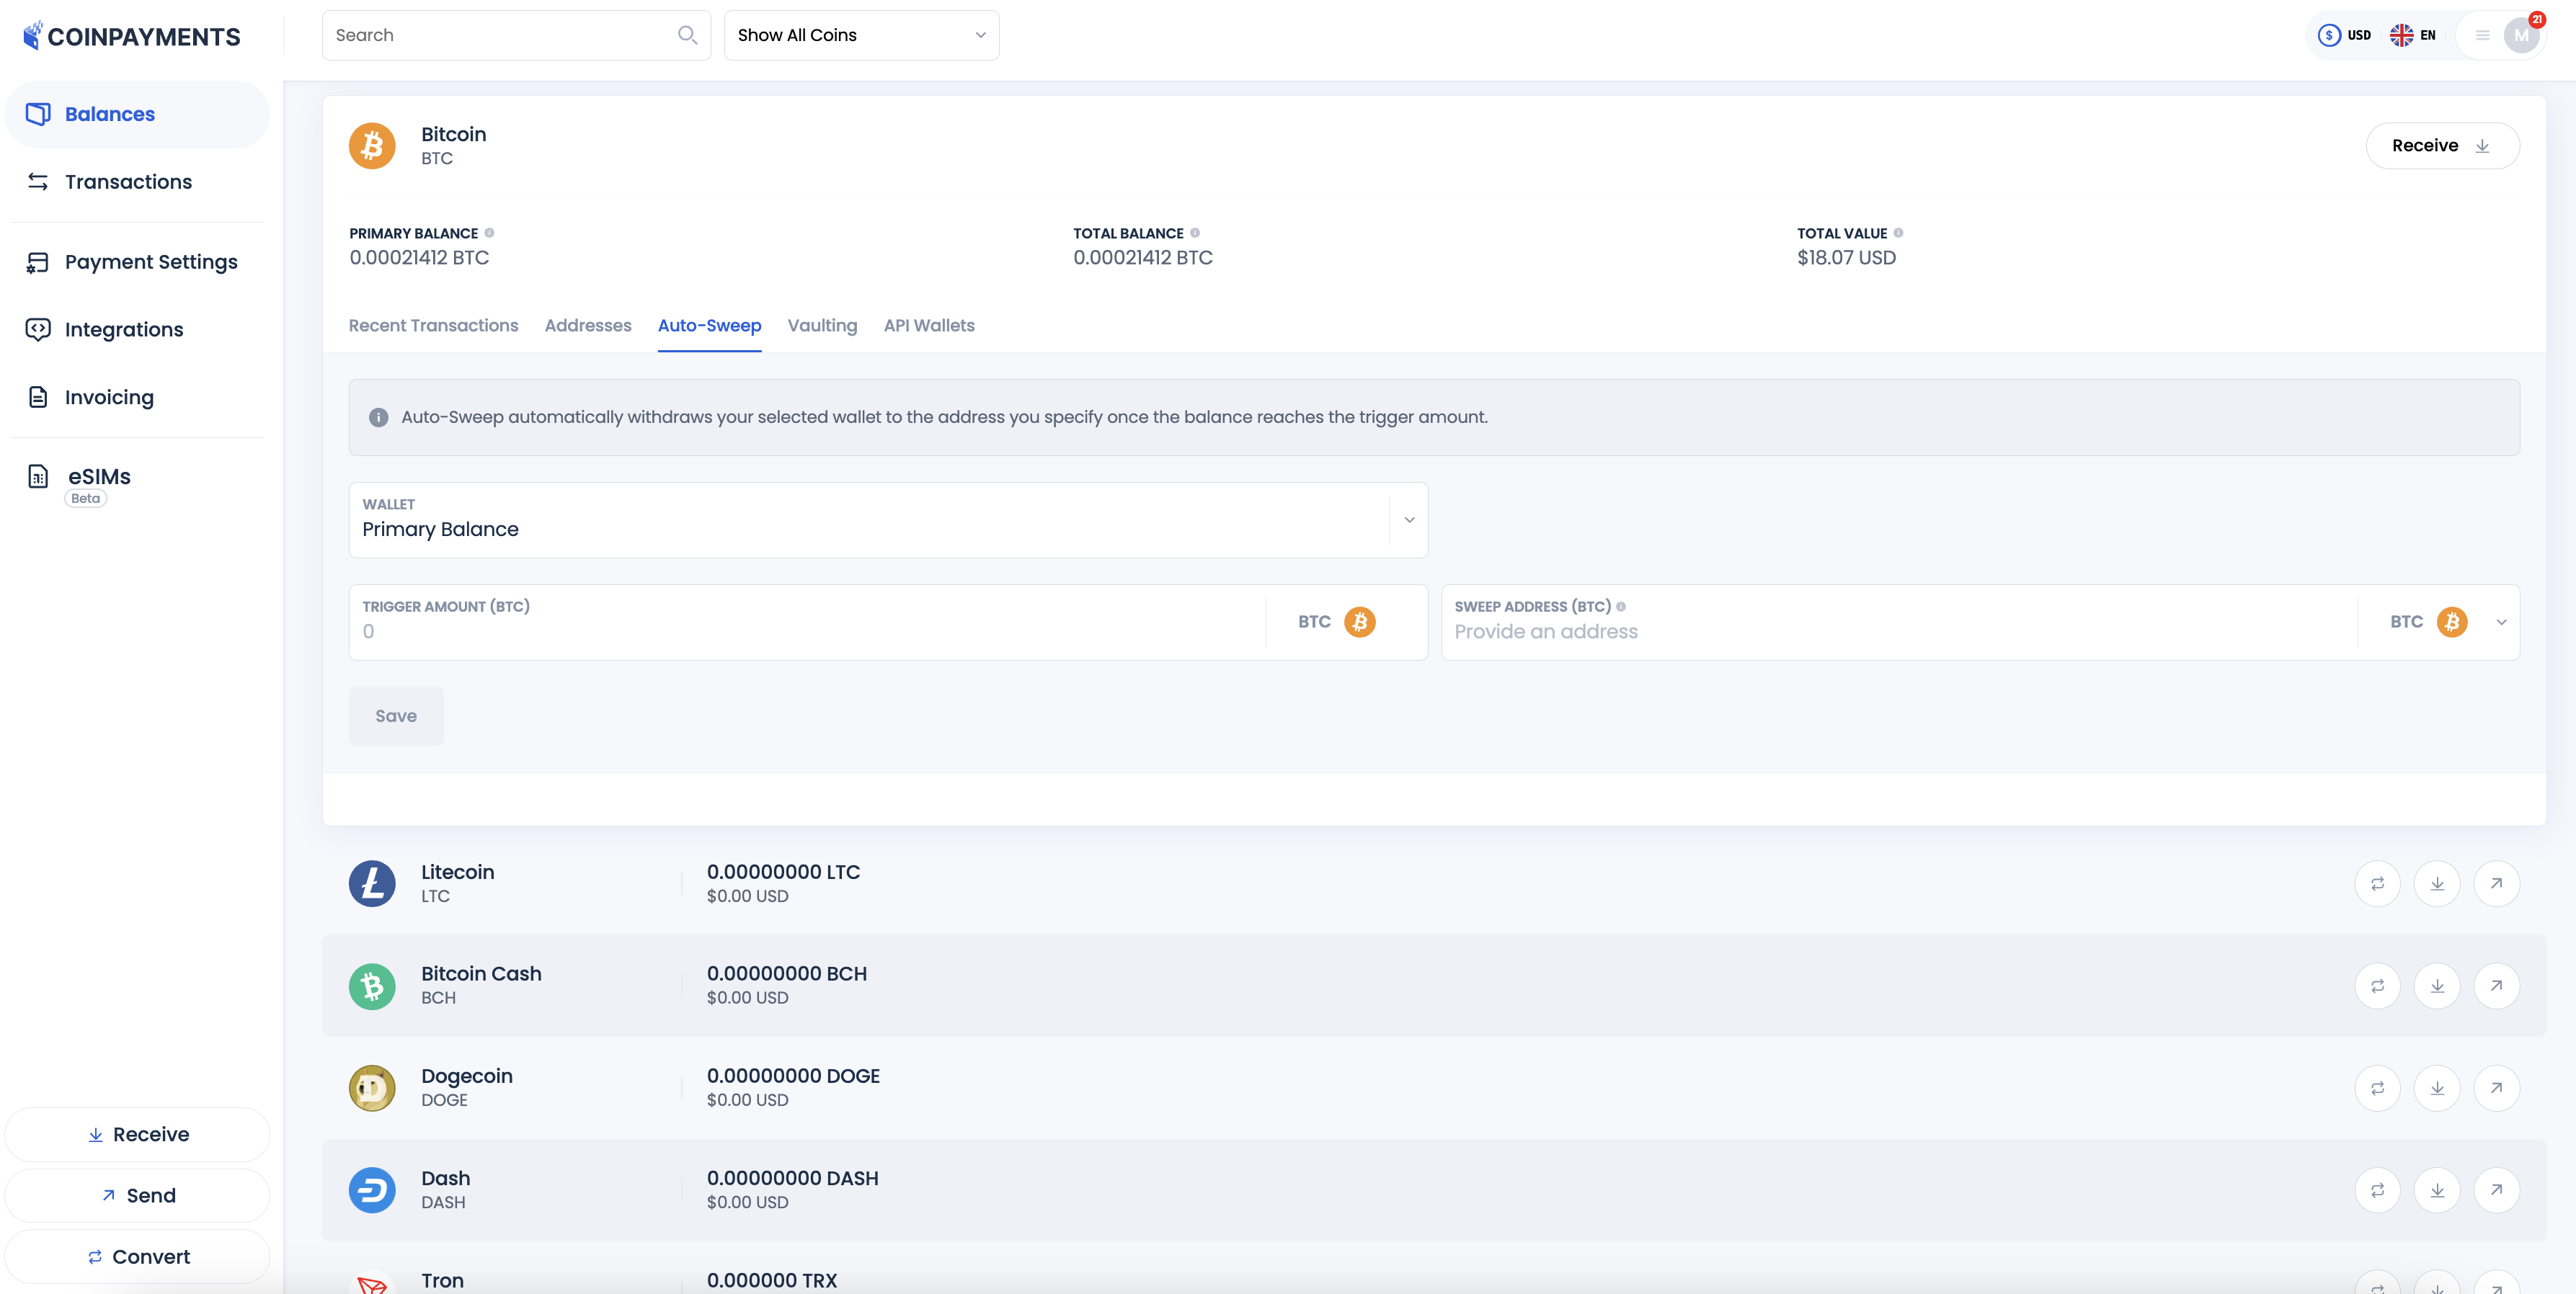Click the Save button
This screenshot has width=2576, height=1294.
[396, 716]
